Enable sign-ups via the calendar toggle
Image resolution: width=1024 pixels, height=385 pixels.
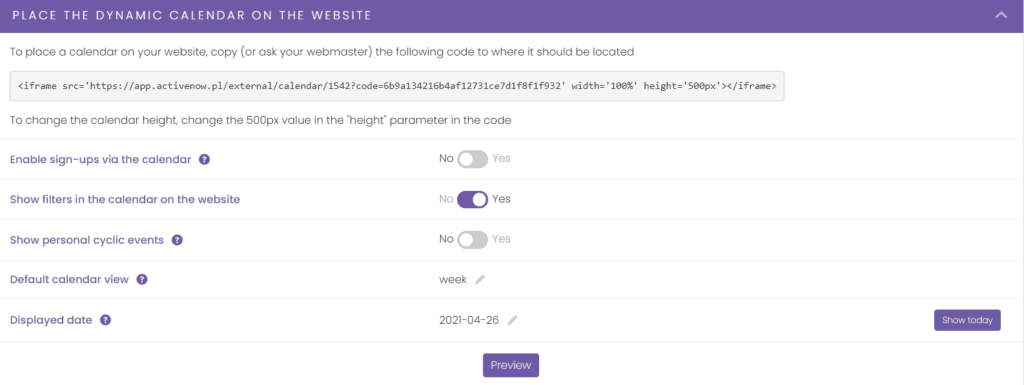[472, 159]
